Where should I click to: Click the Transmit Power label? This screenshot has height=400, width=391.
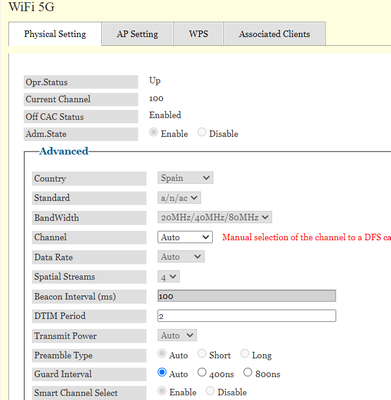[x=89, y=336]
